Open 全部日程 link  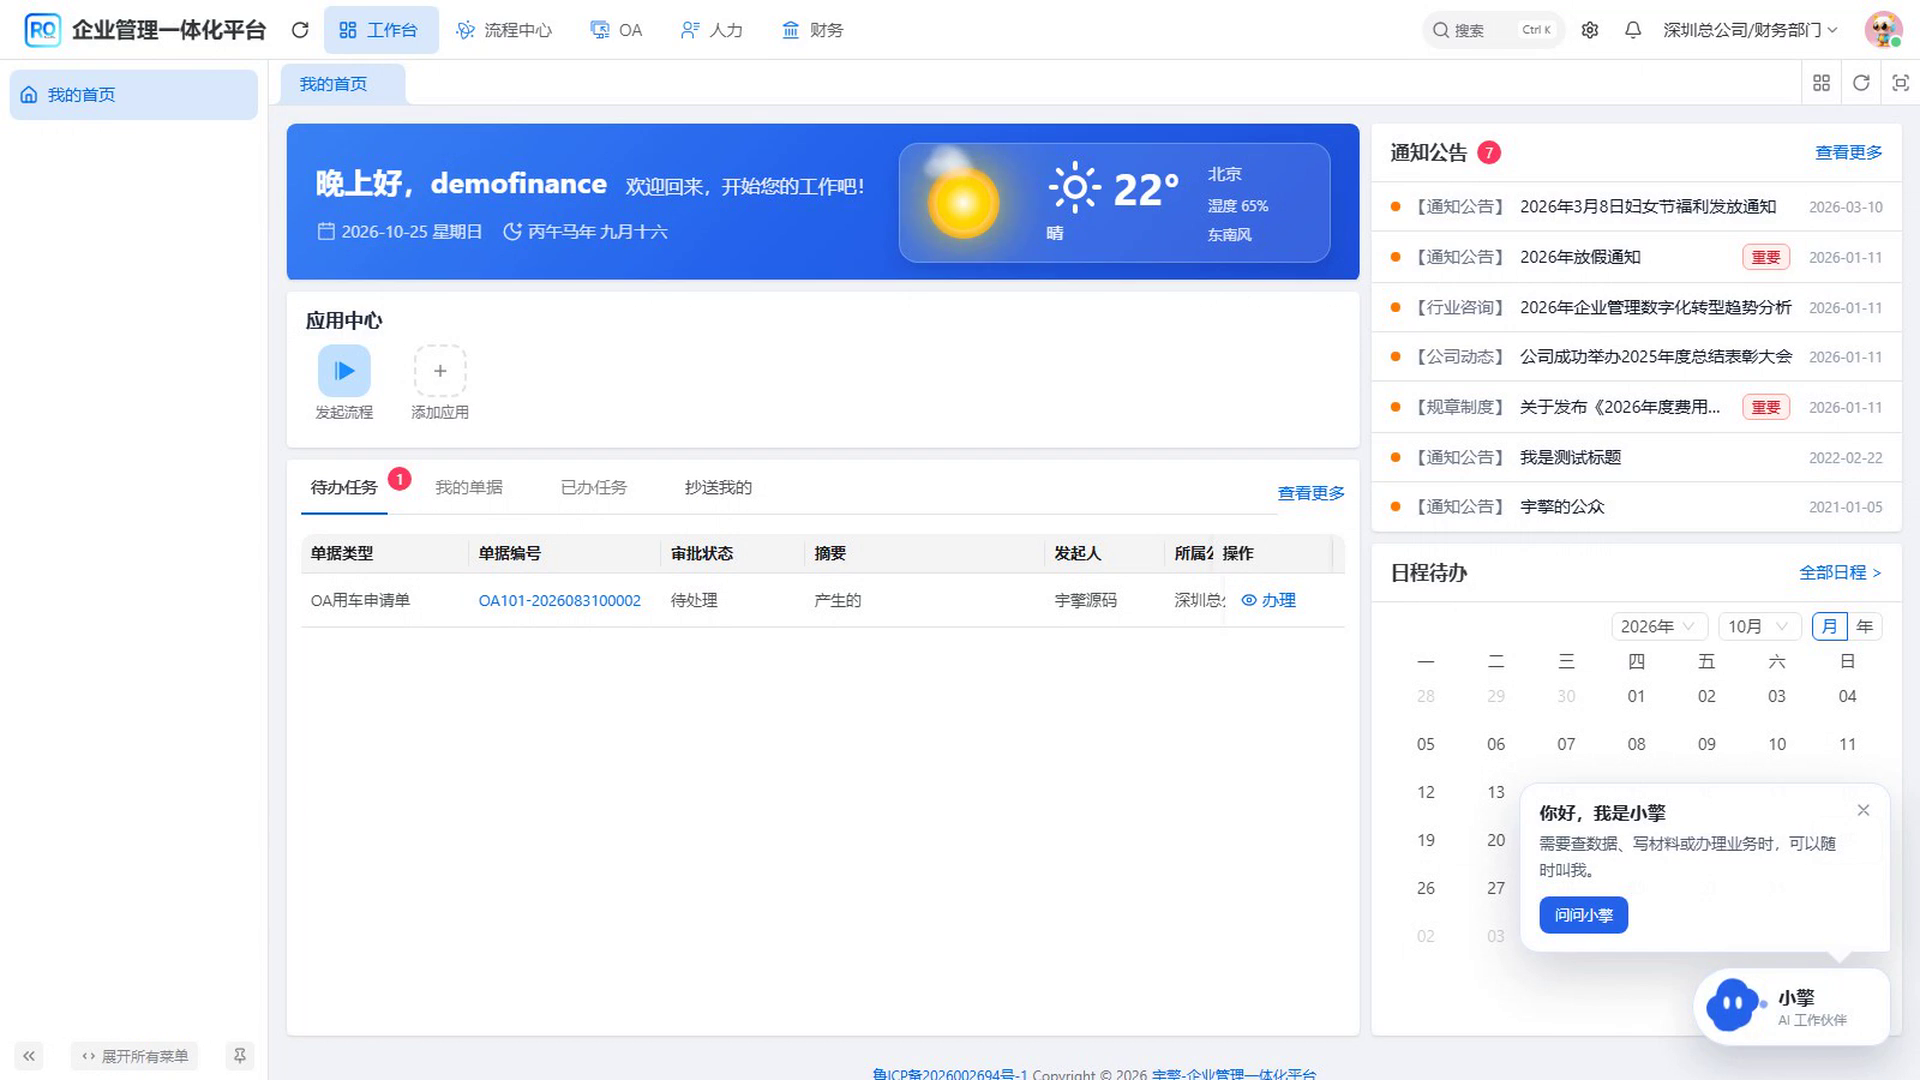pyautogui.click(x=1840, y=573)
